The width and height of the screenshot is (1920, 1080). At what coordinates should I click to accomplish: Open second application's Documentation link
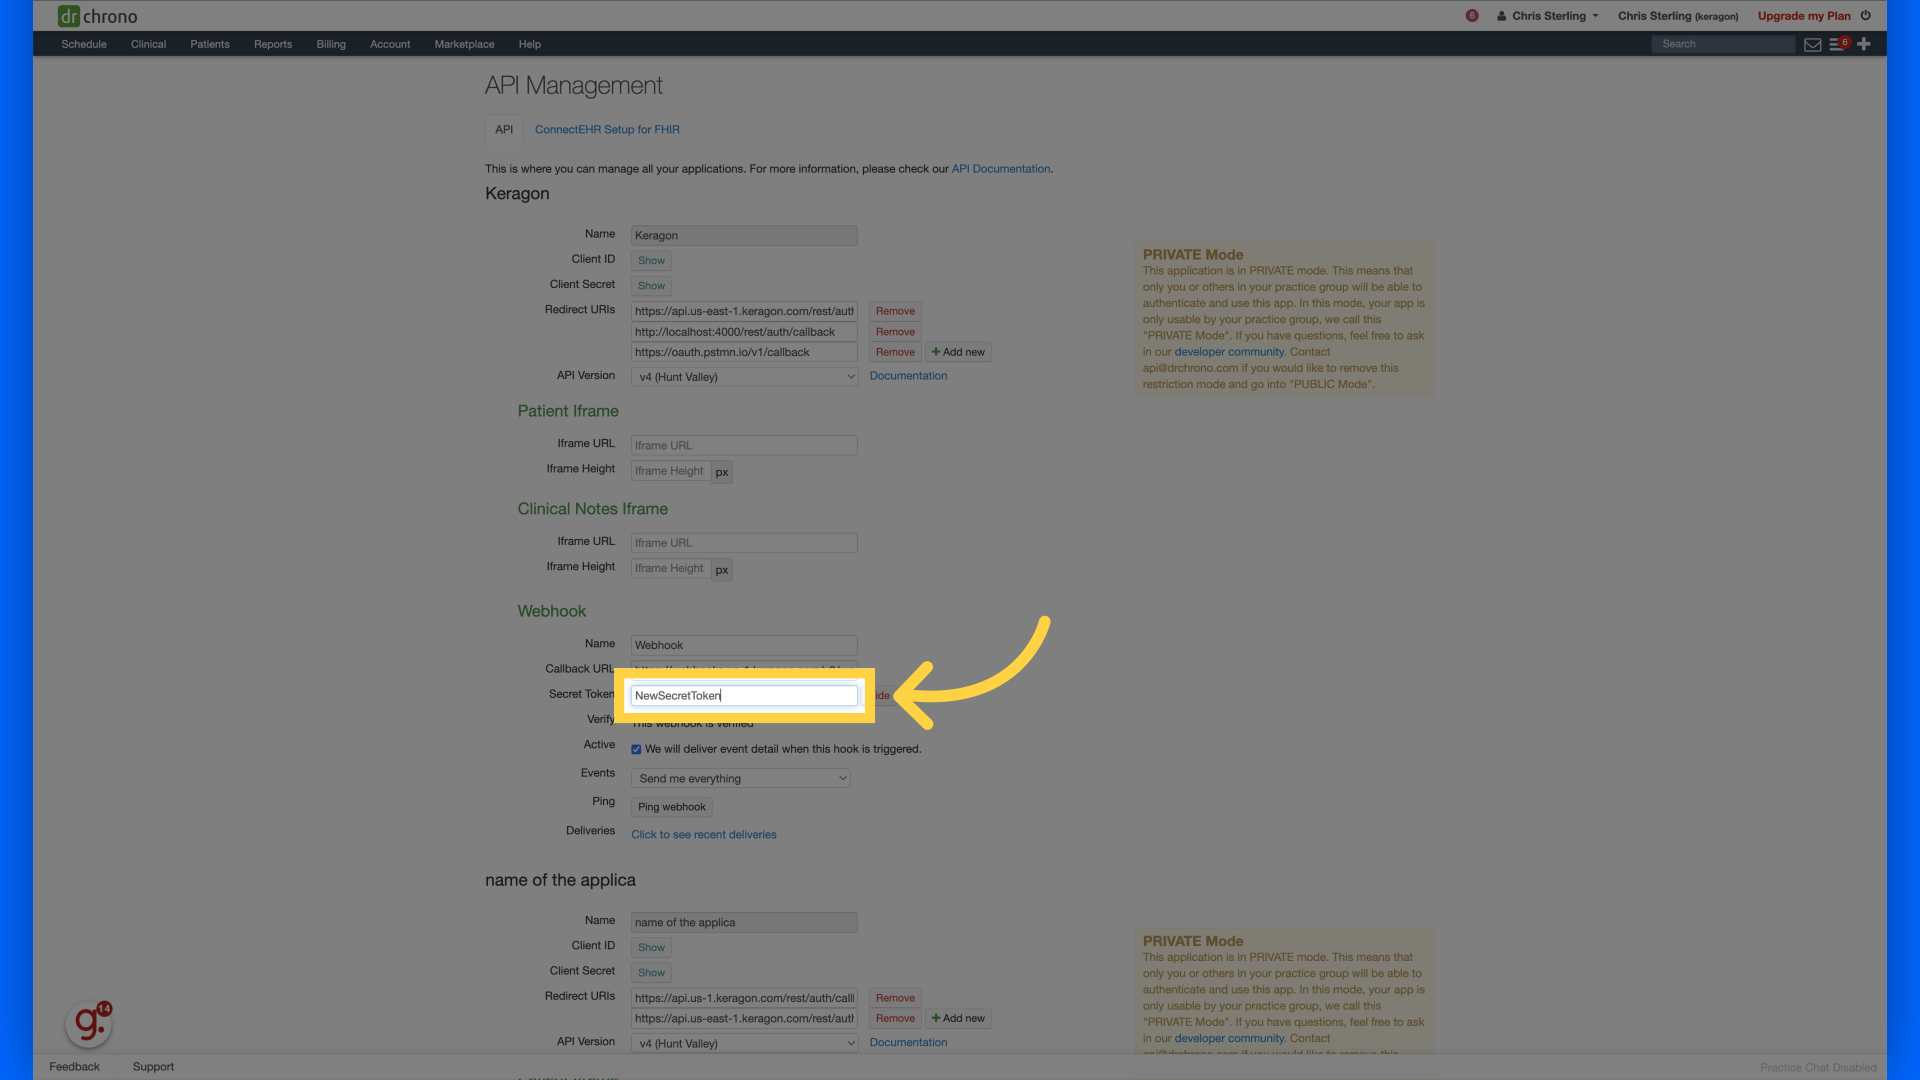click(908, 1042)
